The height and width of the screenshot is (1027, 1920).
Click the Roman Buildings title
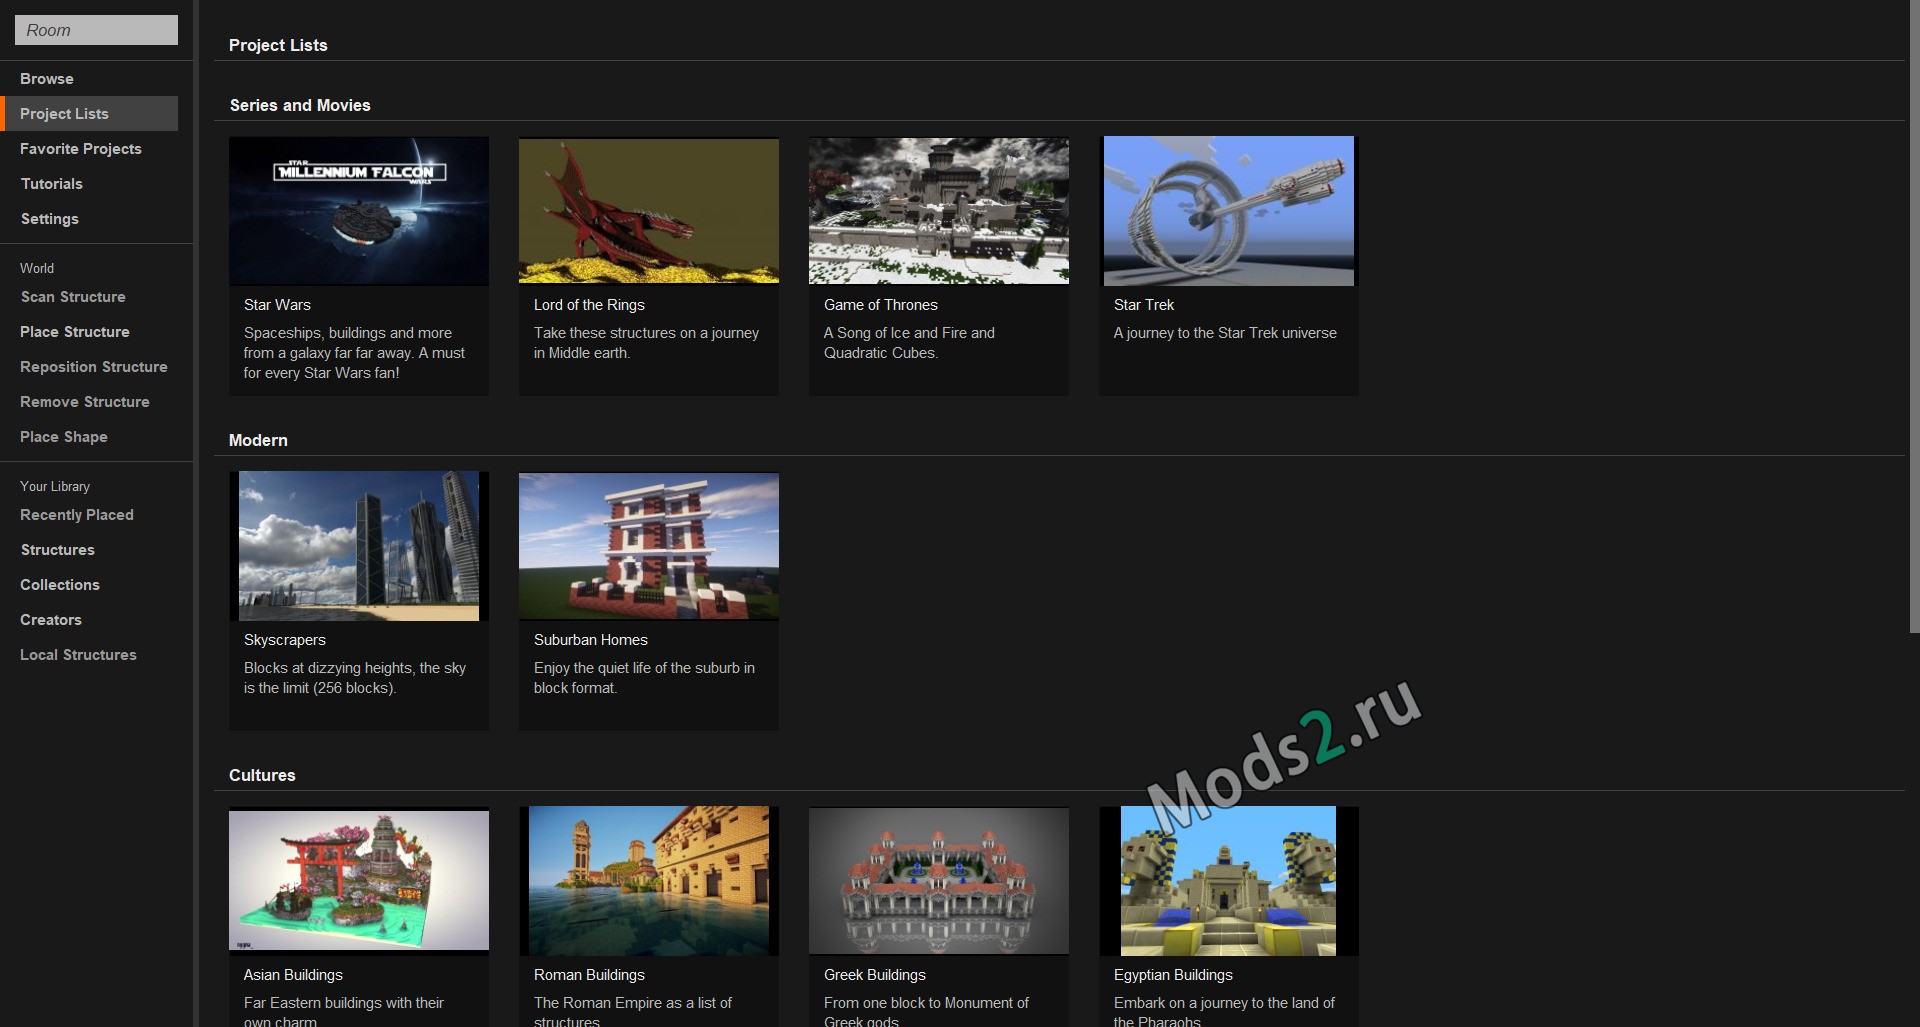(x=589, y=975)
